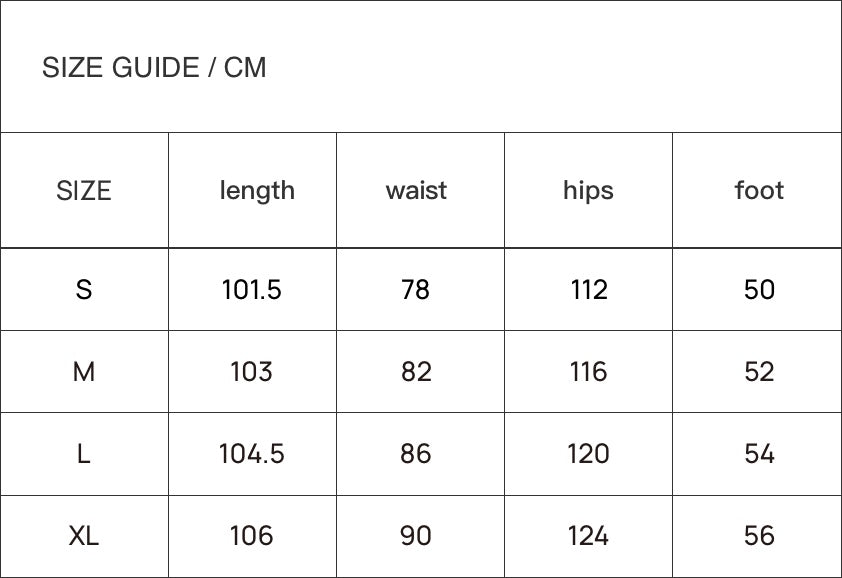The height and width of the screenshot is (578, 842).
Task: Select the foot column header
Action: click(x=759, y=190)
